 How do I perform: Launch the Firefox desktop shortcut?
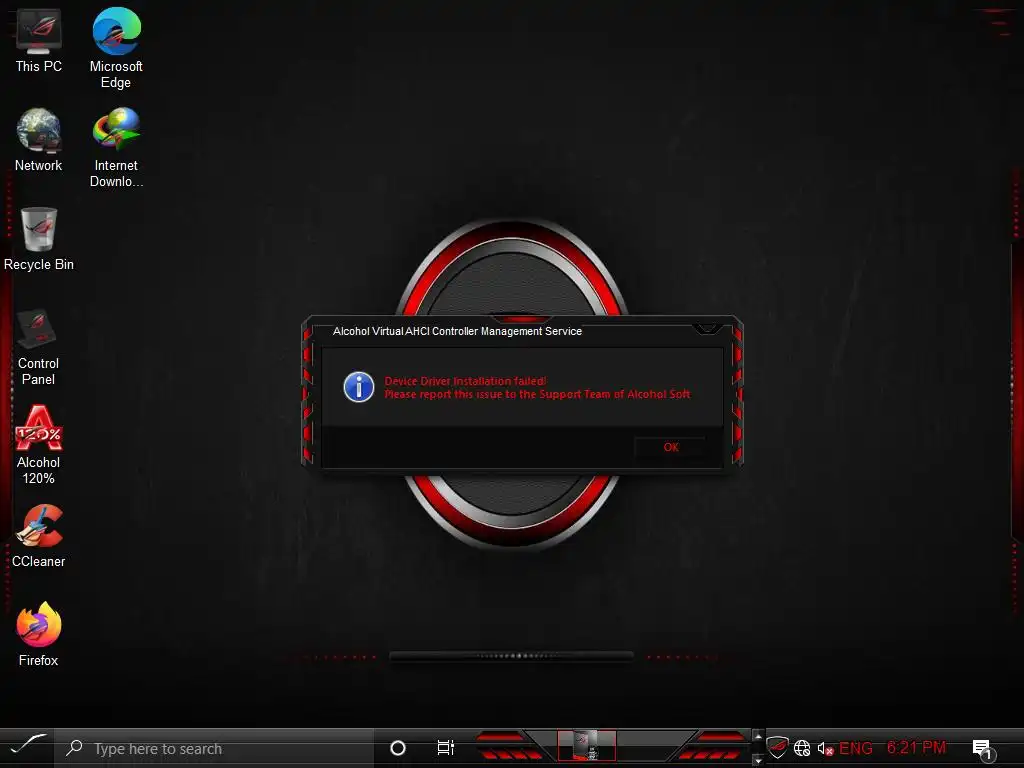coord(39,634)
